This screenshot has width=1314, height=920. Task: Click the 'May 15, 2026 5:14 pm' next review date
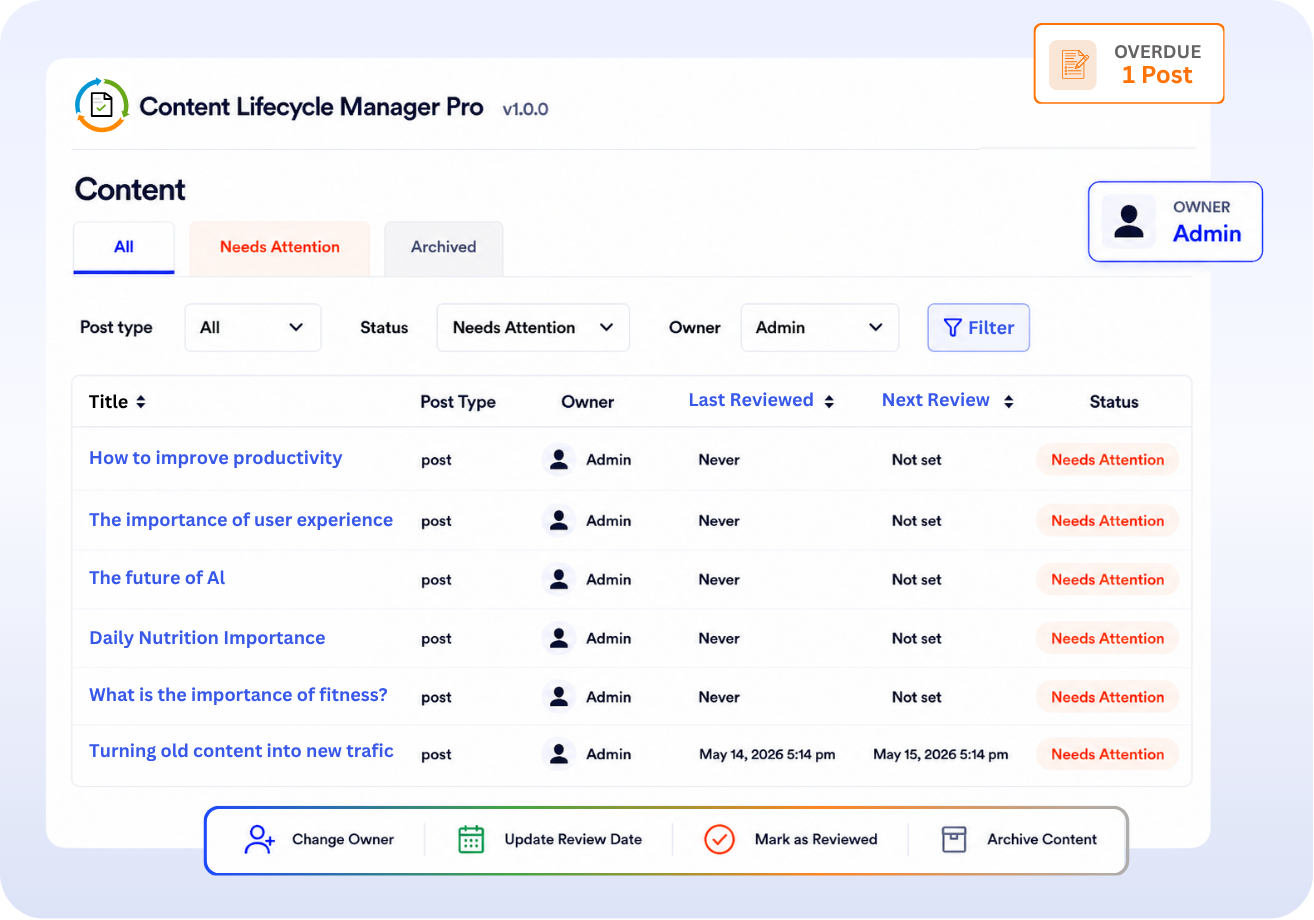[941, 755]
